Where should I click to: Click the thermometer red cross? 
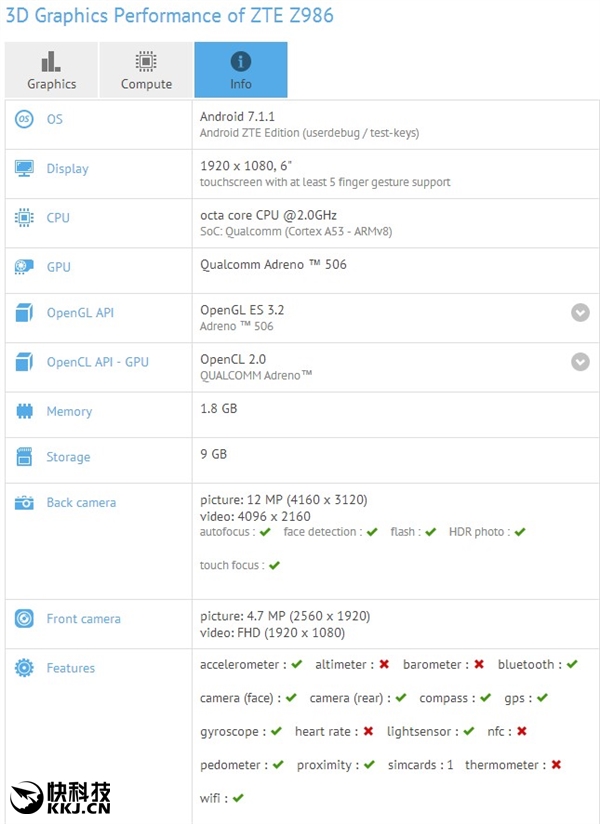coord(556,765)
